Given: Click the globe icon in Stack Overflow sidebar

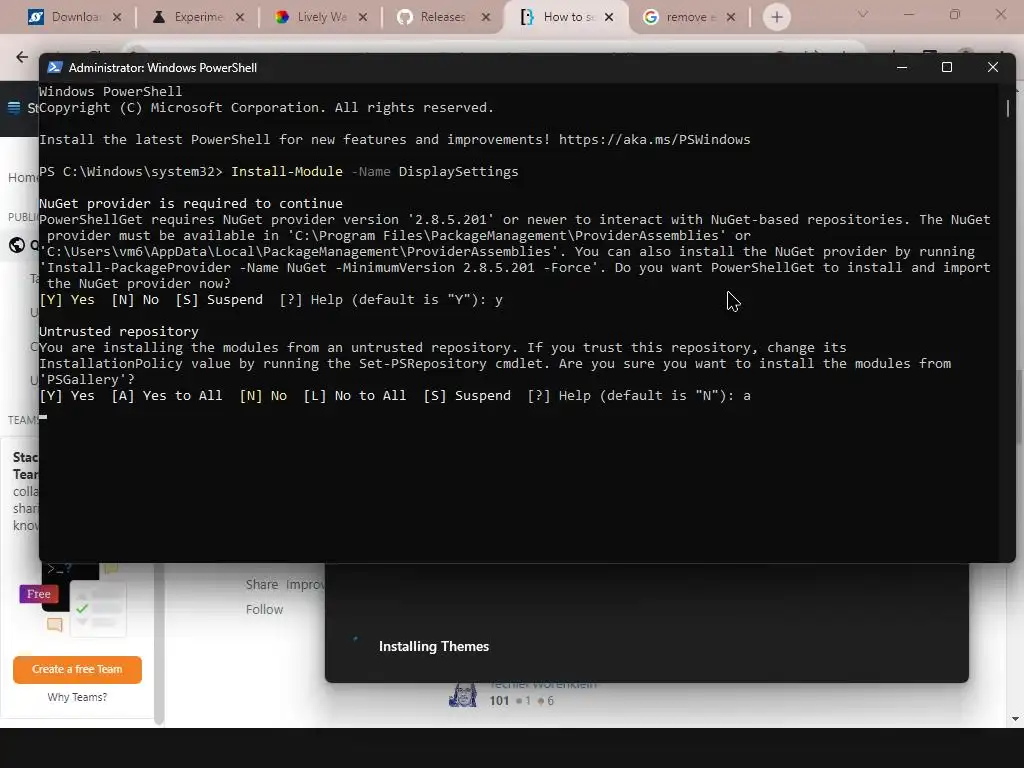Looking at the screenshot, I should click(x=16, y=245).
